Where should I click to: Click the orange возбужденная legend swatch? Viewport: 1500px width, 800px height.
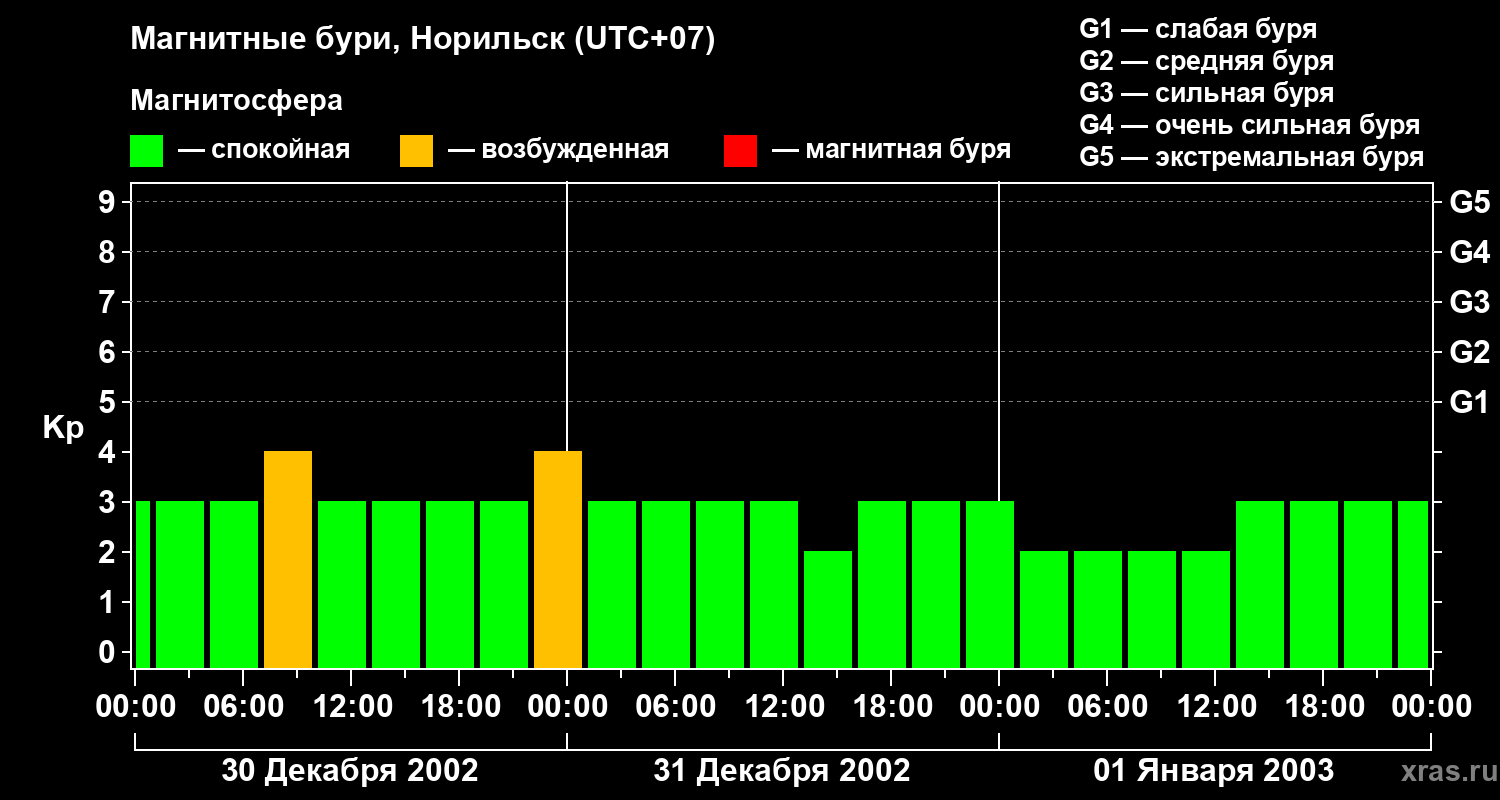pyautogui.click(x=416, y=151)
